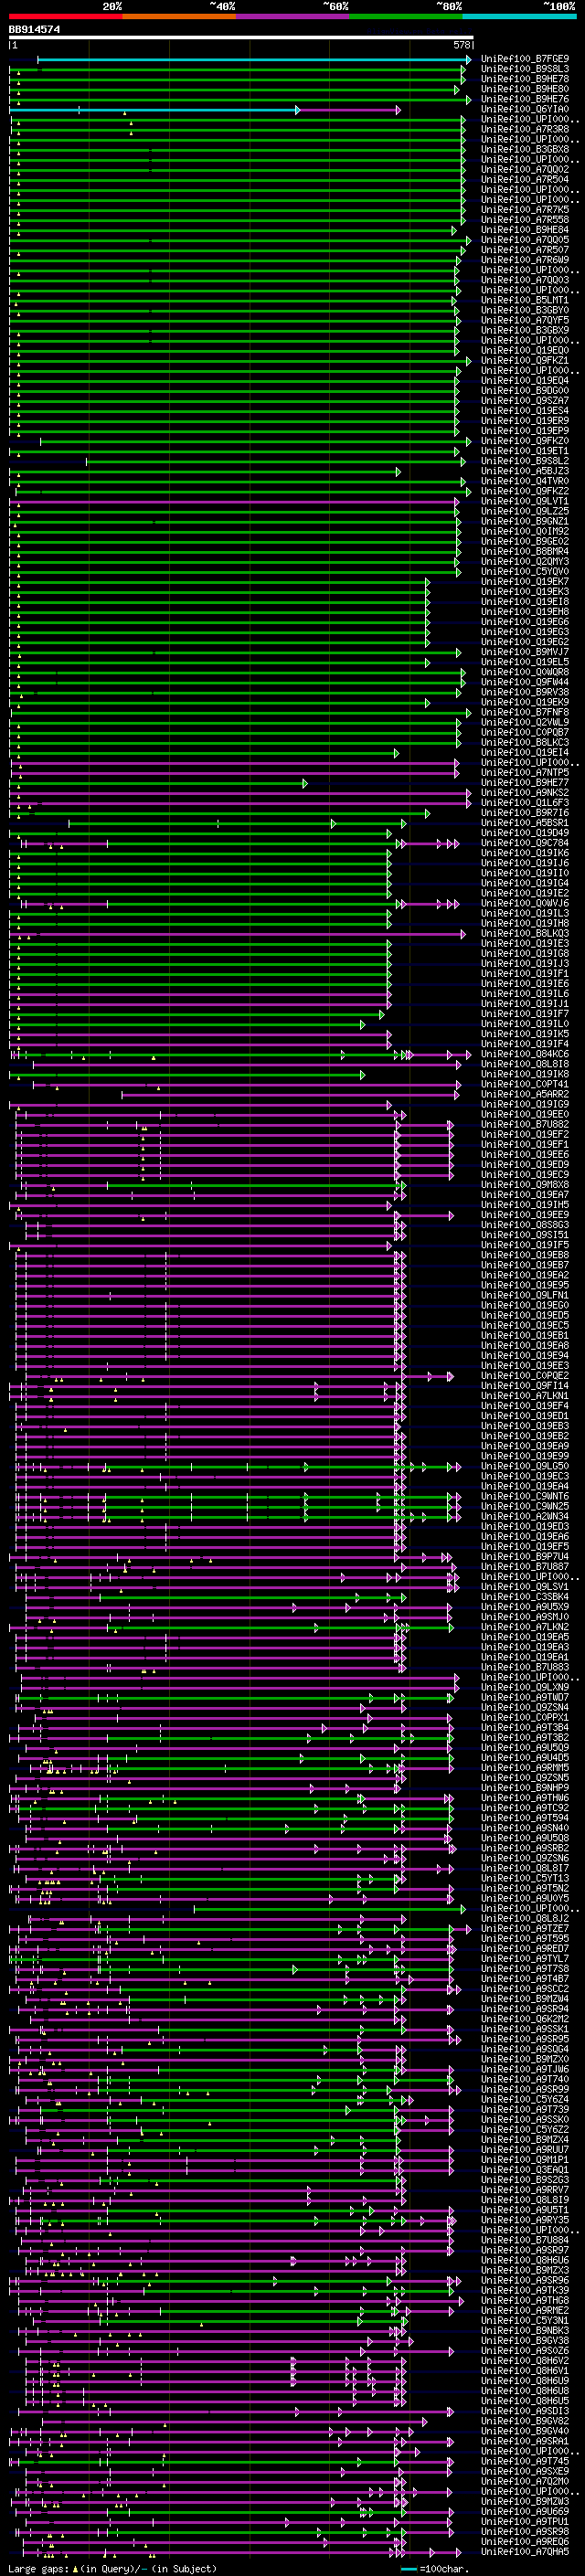Select label UniRef100_A7R6W9
Viewport: 585px width, 2576px height.
pyautogui.click(x=525, y=260)
